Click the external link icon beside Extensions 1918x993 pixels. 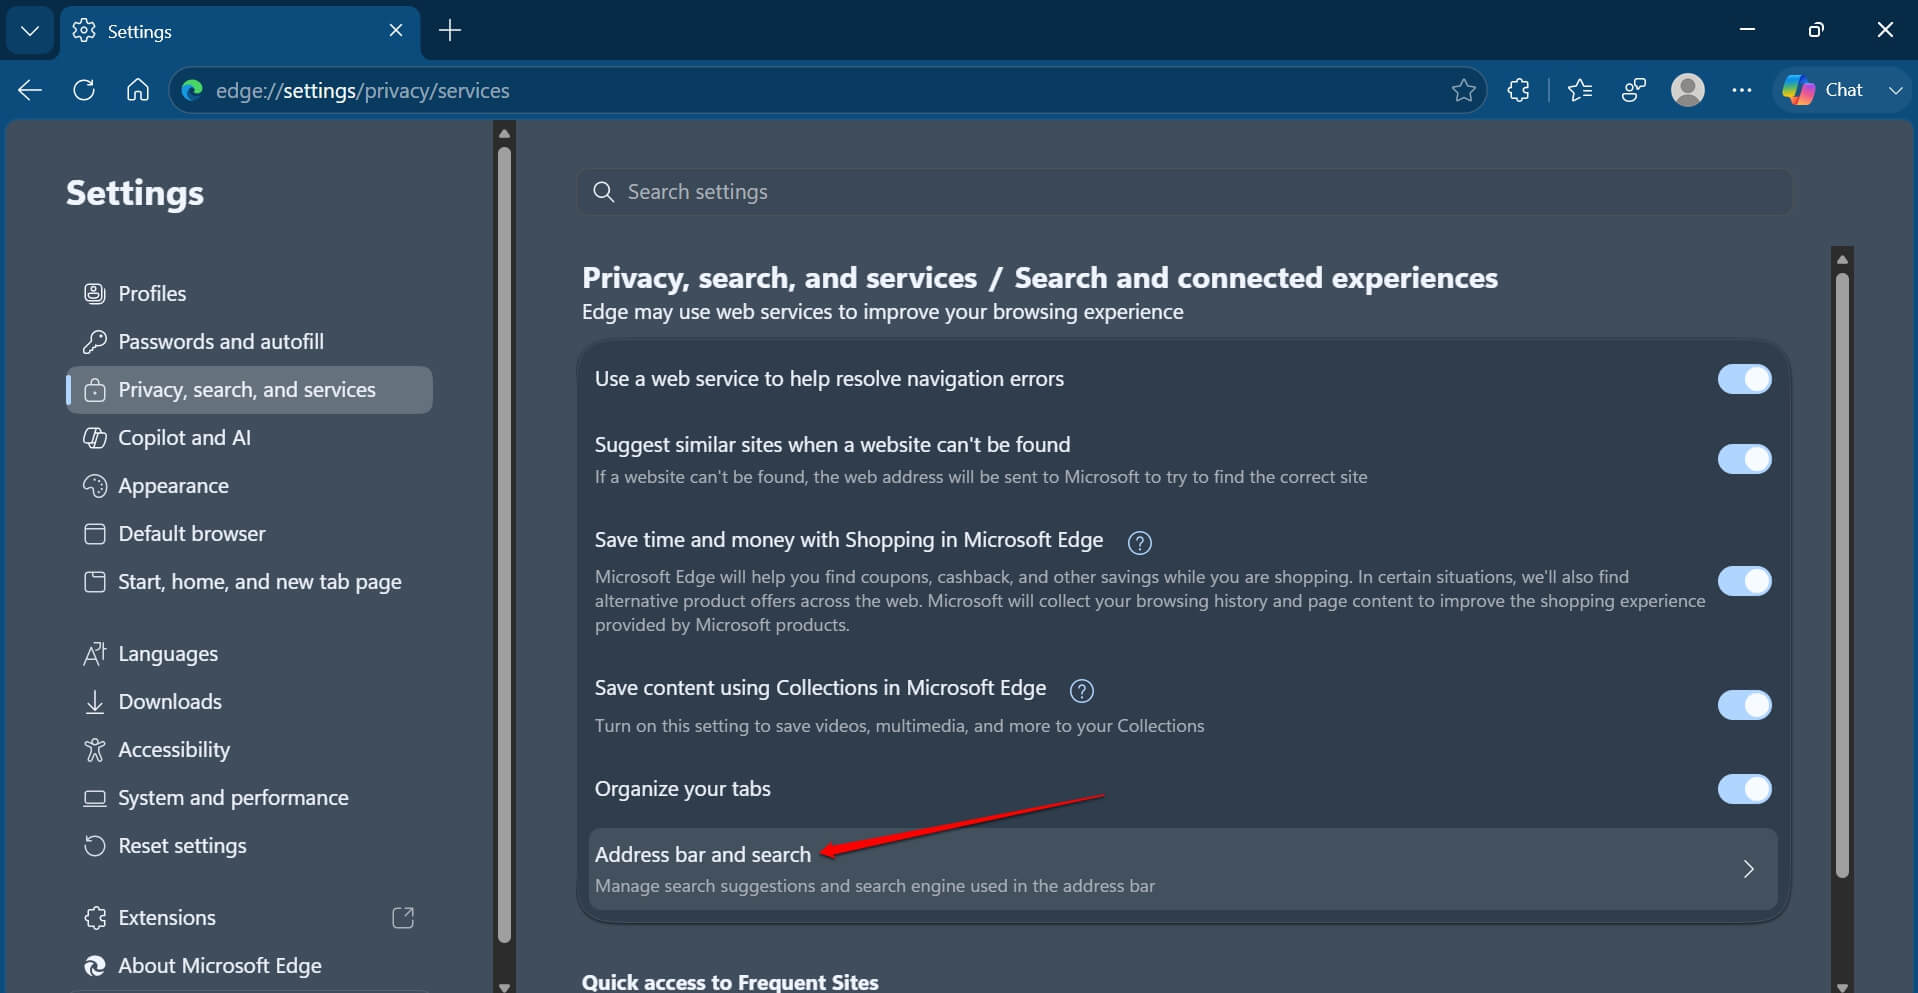click(403, 917)
